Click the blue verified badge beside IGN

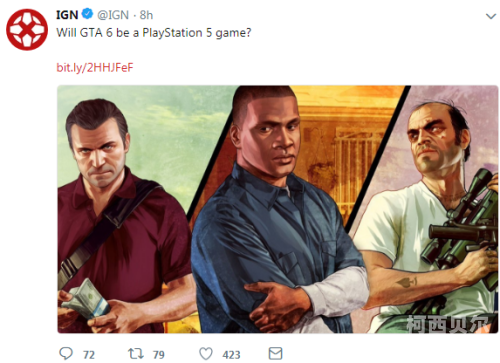click(88, 14)
